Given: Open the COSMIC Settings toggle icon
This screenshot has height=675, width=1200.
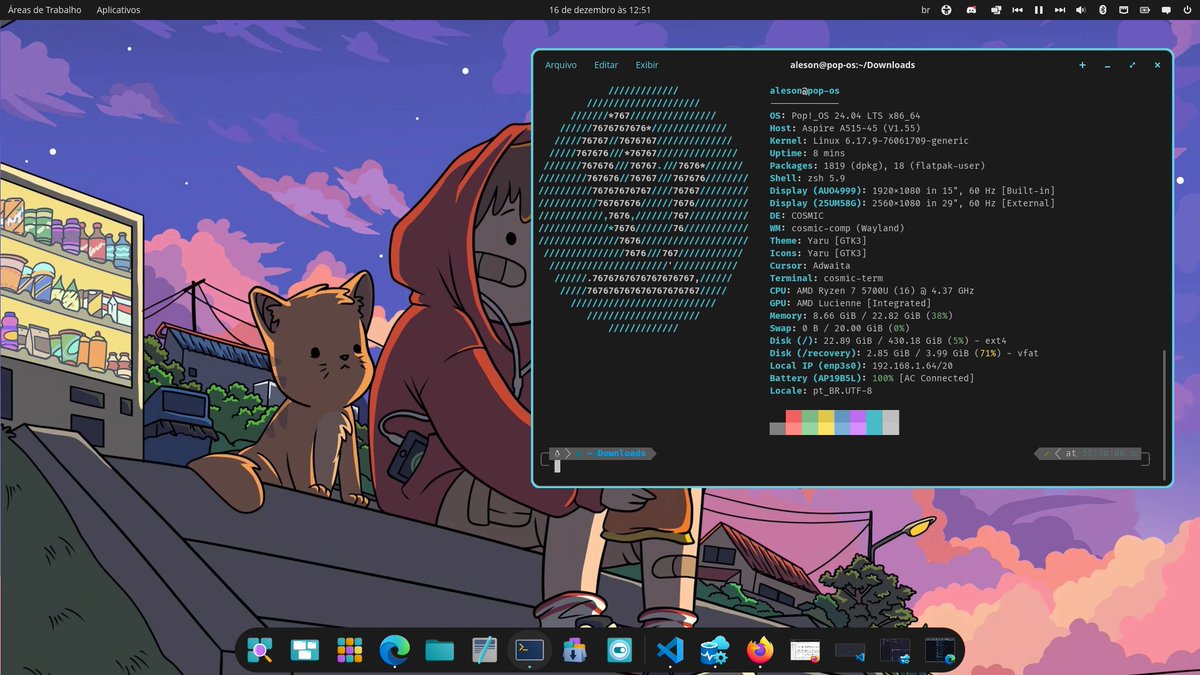Looking at the screenshot, I should click(x=619, y=652).
